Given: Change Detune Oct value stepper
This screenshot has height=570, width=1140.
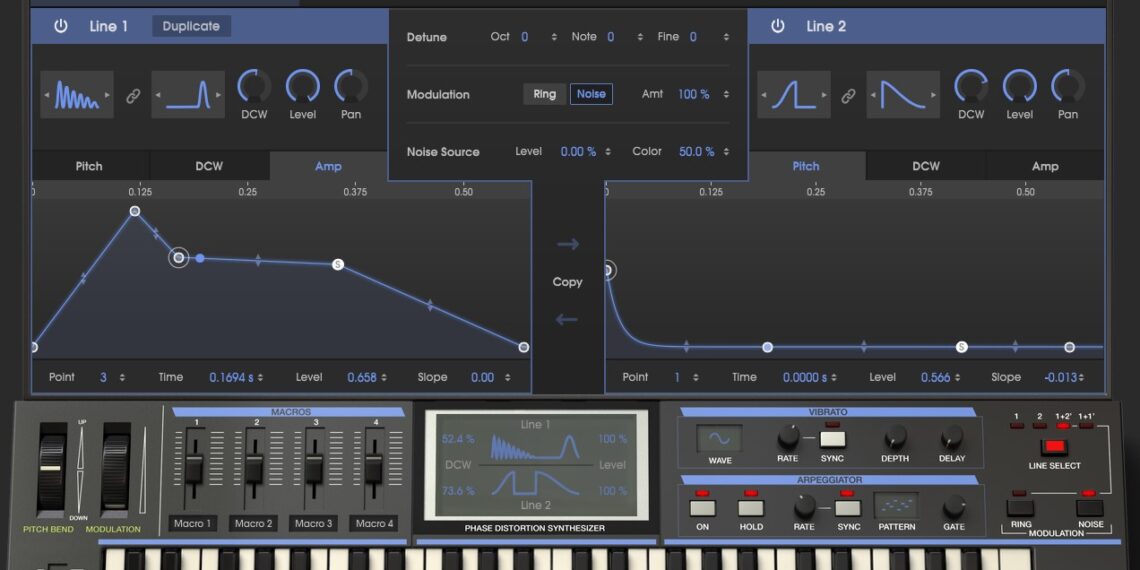Looking at the screenshot, I should click(554, 37).
